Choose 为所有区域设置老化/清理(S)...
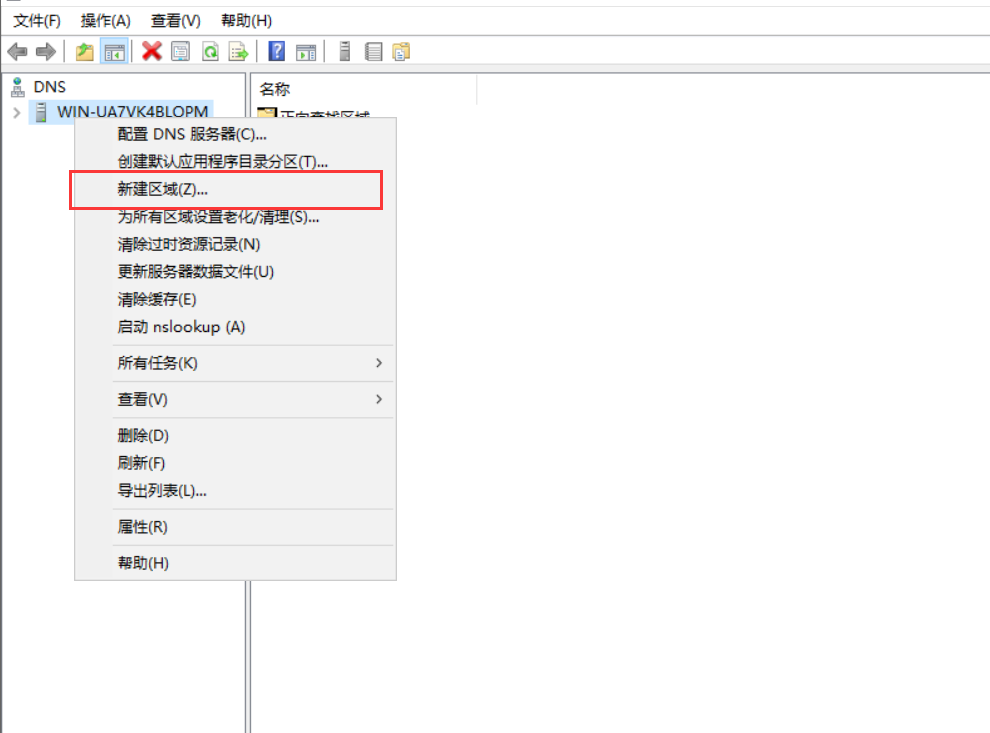Image resolution: width=990 pixels, height=733 pixels. pyautogui.click(x=236, y=217)
